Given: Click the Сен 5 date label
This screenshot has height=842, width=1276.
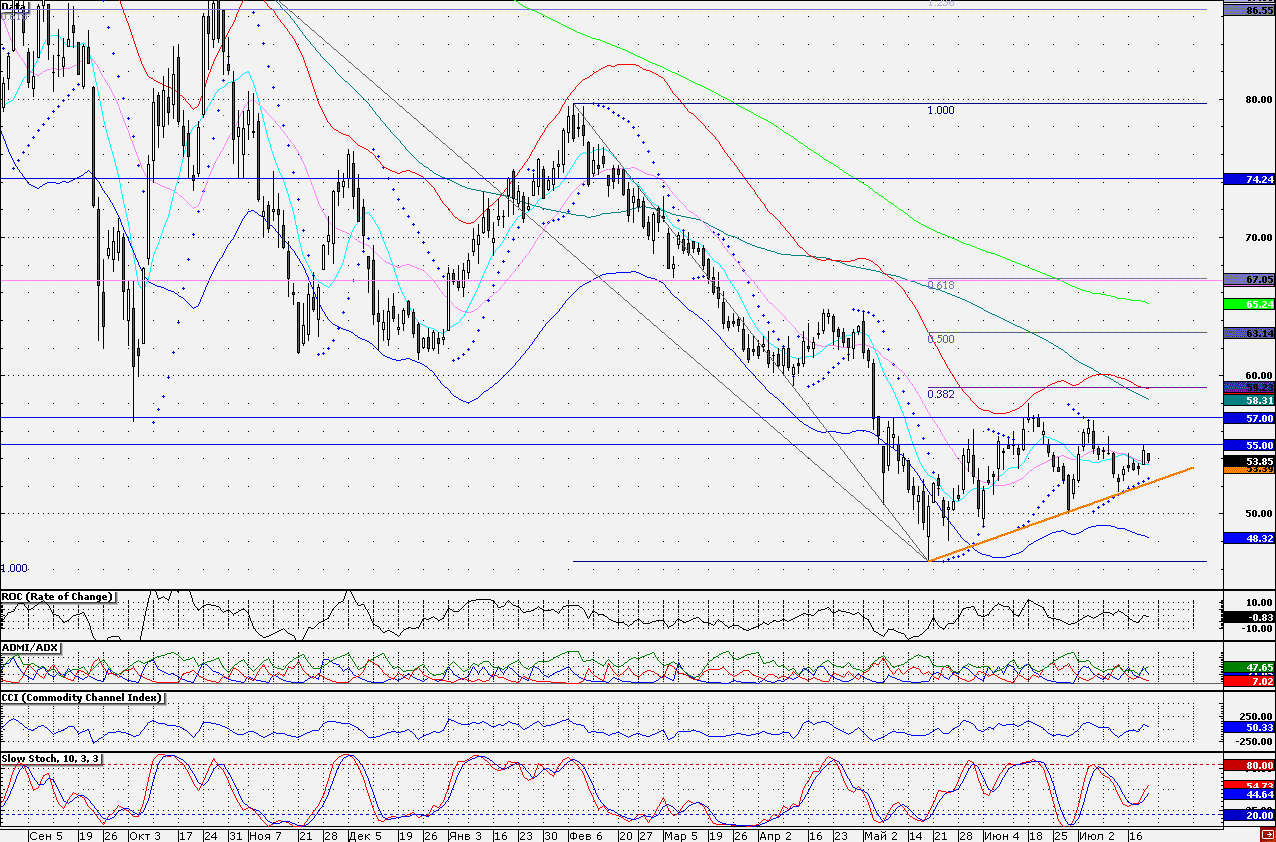Looking at the screenshot, I should (x=47, y=835).
